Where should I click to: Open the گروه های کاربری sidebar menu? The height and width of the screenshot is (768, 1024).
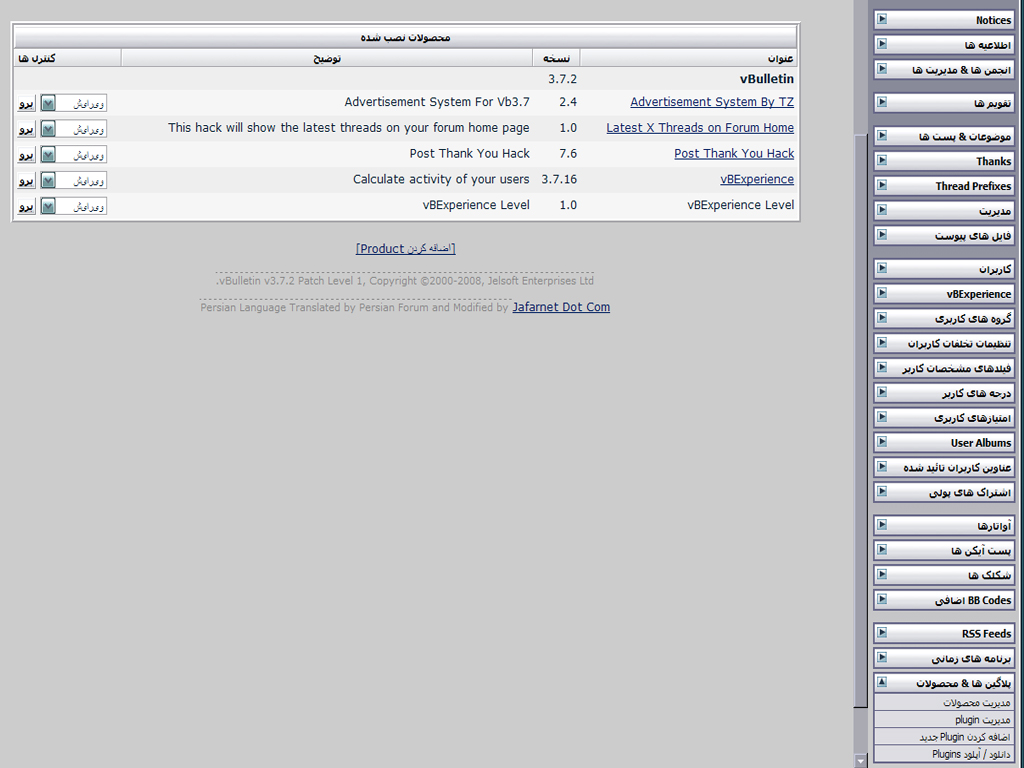(x=944, y=318)
